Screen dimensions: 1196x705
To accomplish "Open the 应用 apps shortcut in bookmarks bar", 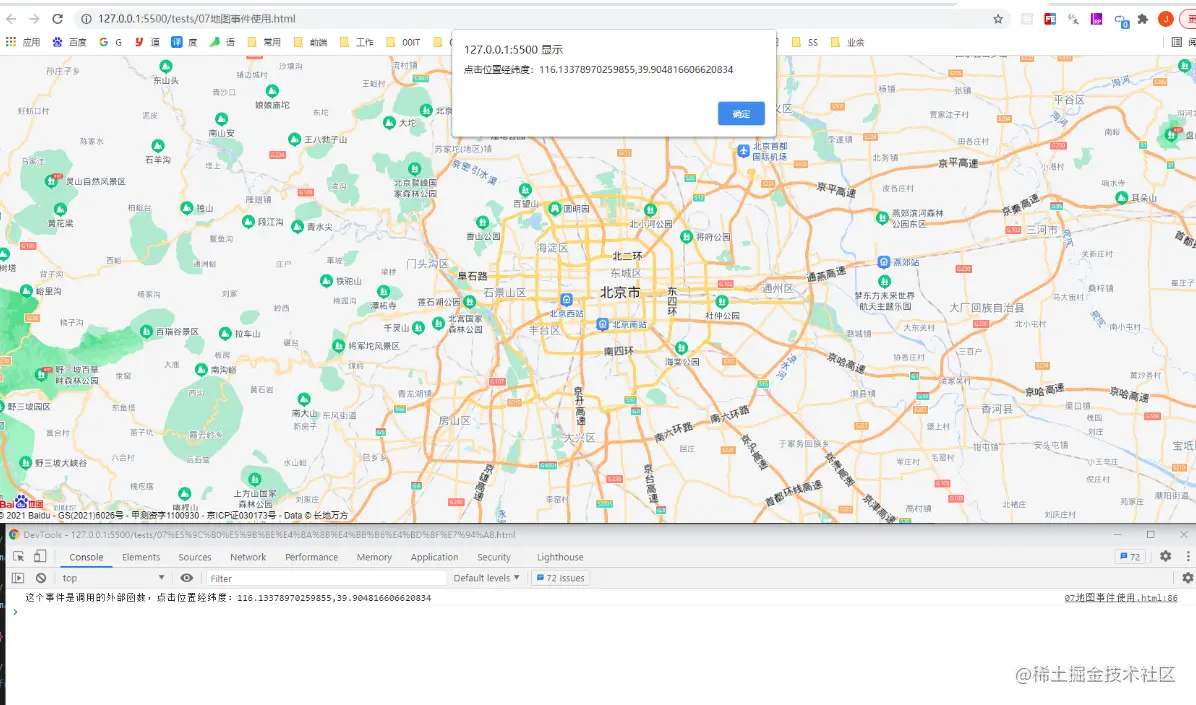I will tap(23, 42).
